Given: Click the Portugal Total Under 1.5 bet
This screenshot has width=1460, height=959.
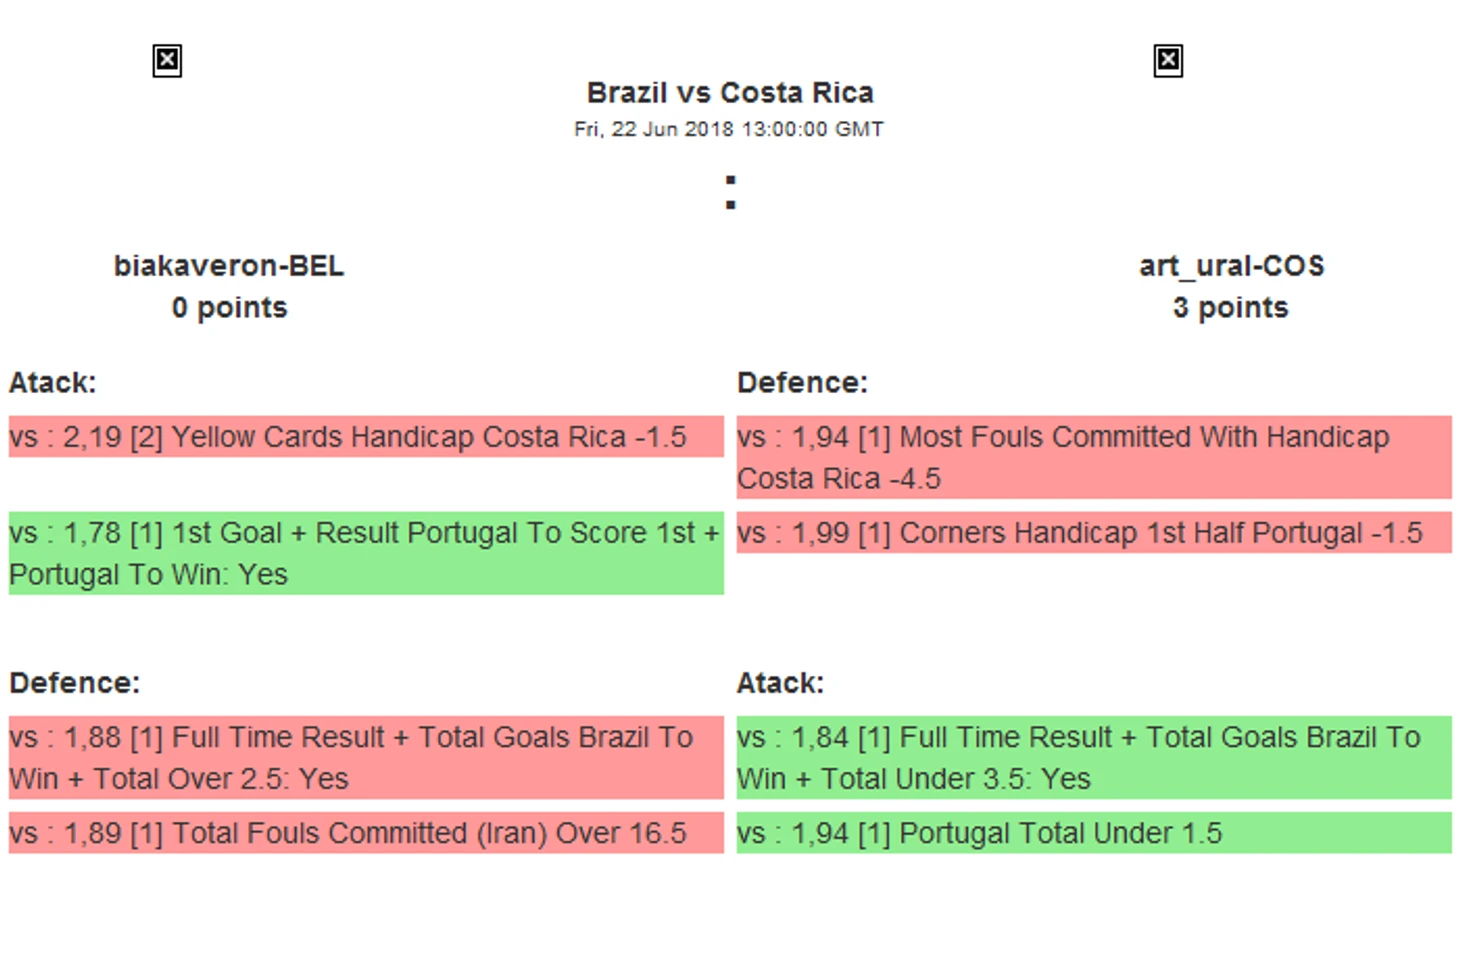Looking at the screenshot, I should tap(1093, 833).
